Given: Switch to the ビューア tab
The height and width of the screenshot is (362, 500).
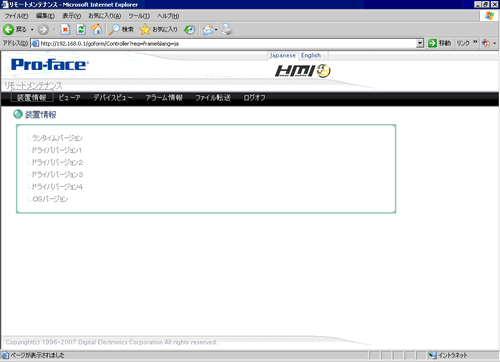Looking at the screenshot, I should click(x=69, y=98).
